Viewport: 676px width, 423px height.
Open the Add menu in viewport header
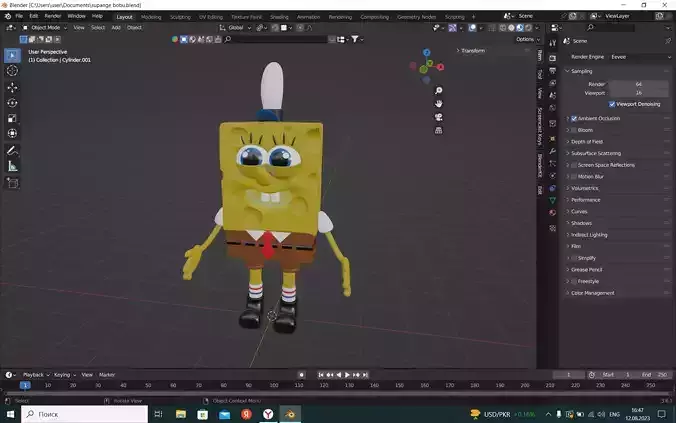pyautogui.click(x=116, y=28)
